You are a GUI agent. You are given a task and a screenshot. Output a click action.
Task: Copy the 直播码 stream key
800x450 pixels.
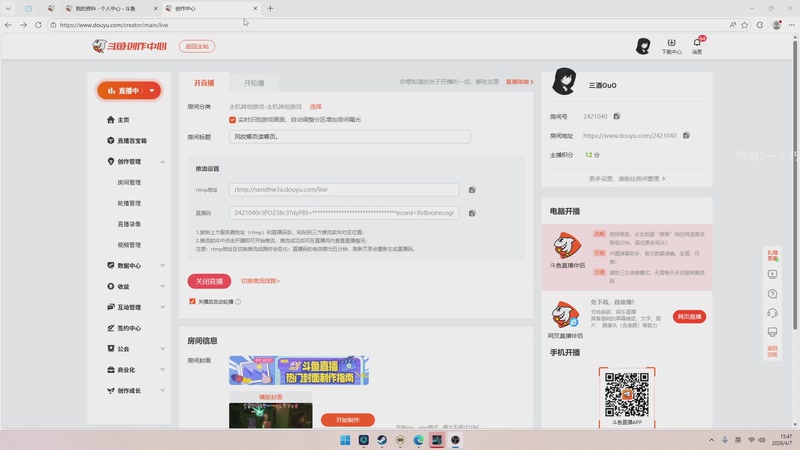pyautogui.click(x=472, y=213)
